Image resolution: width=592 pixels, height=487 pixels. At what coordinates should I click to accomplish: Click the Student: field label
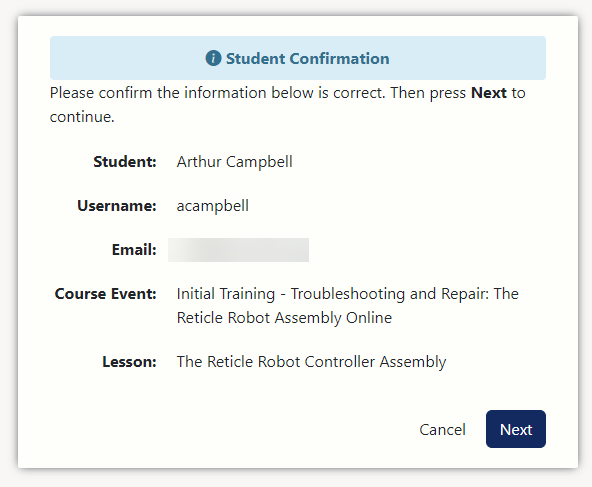click(x=125, y=162)
